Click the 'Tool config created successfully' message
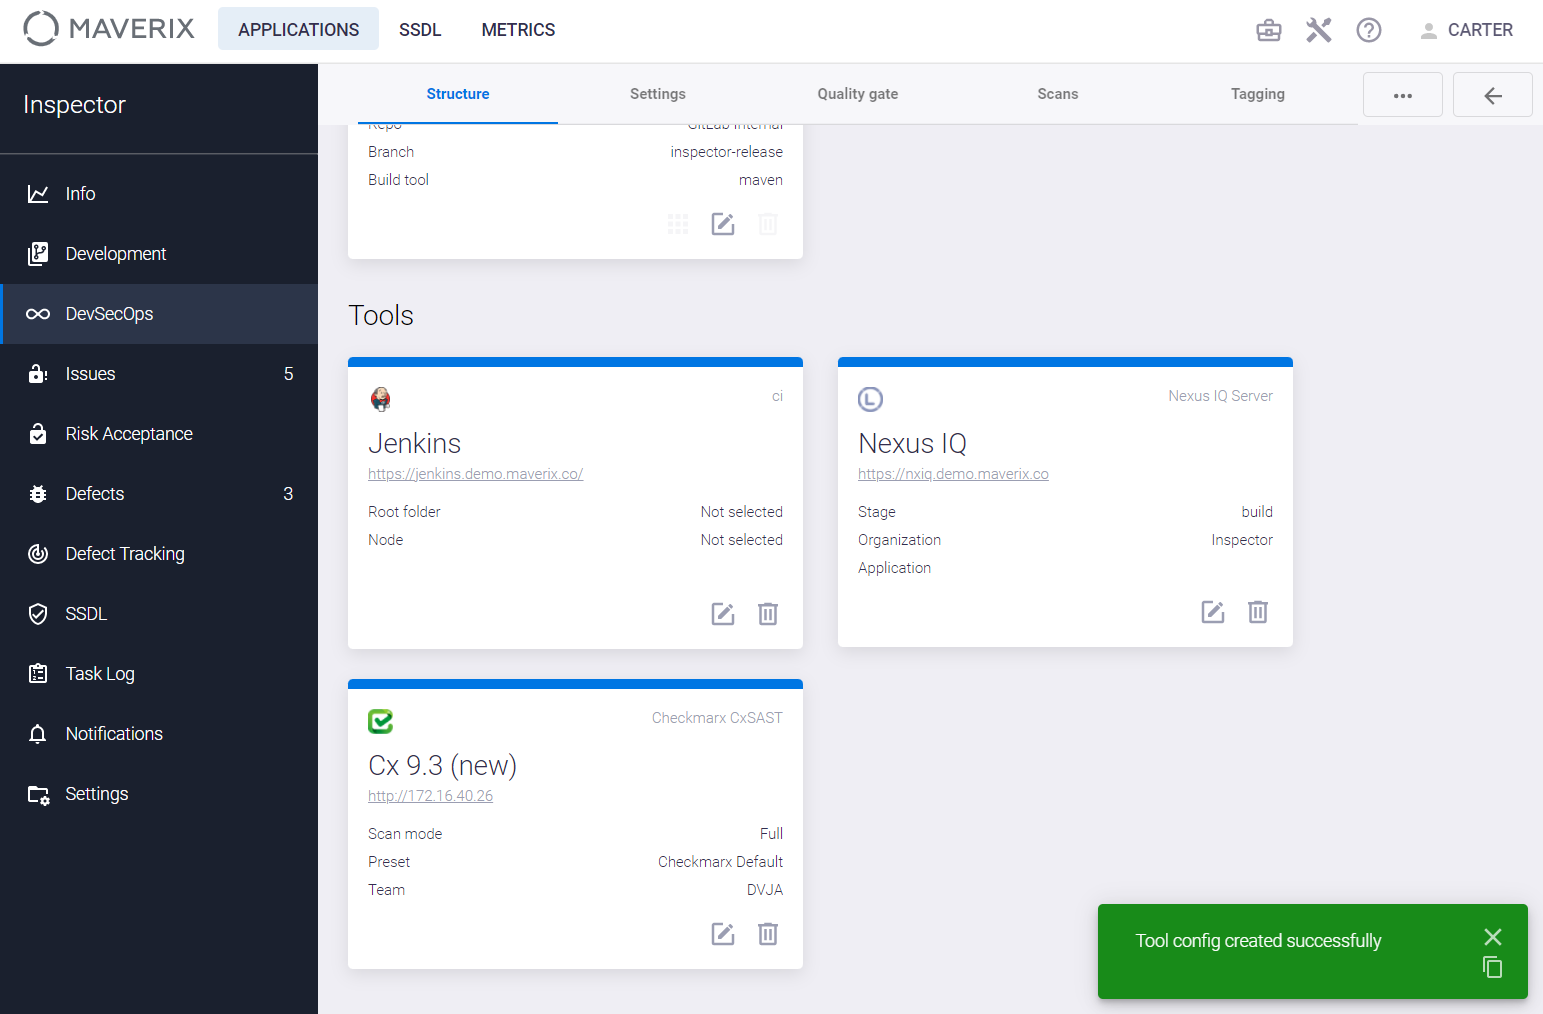 [x=1258, y=941]
